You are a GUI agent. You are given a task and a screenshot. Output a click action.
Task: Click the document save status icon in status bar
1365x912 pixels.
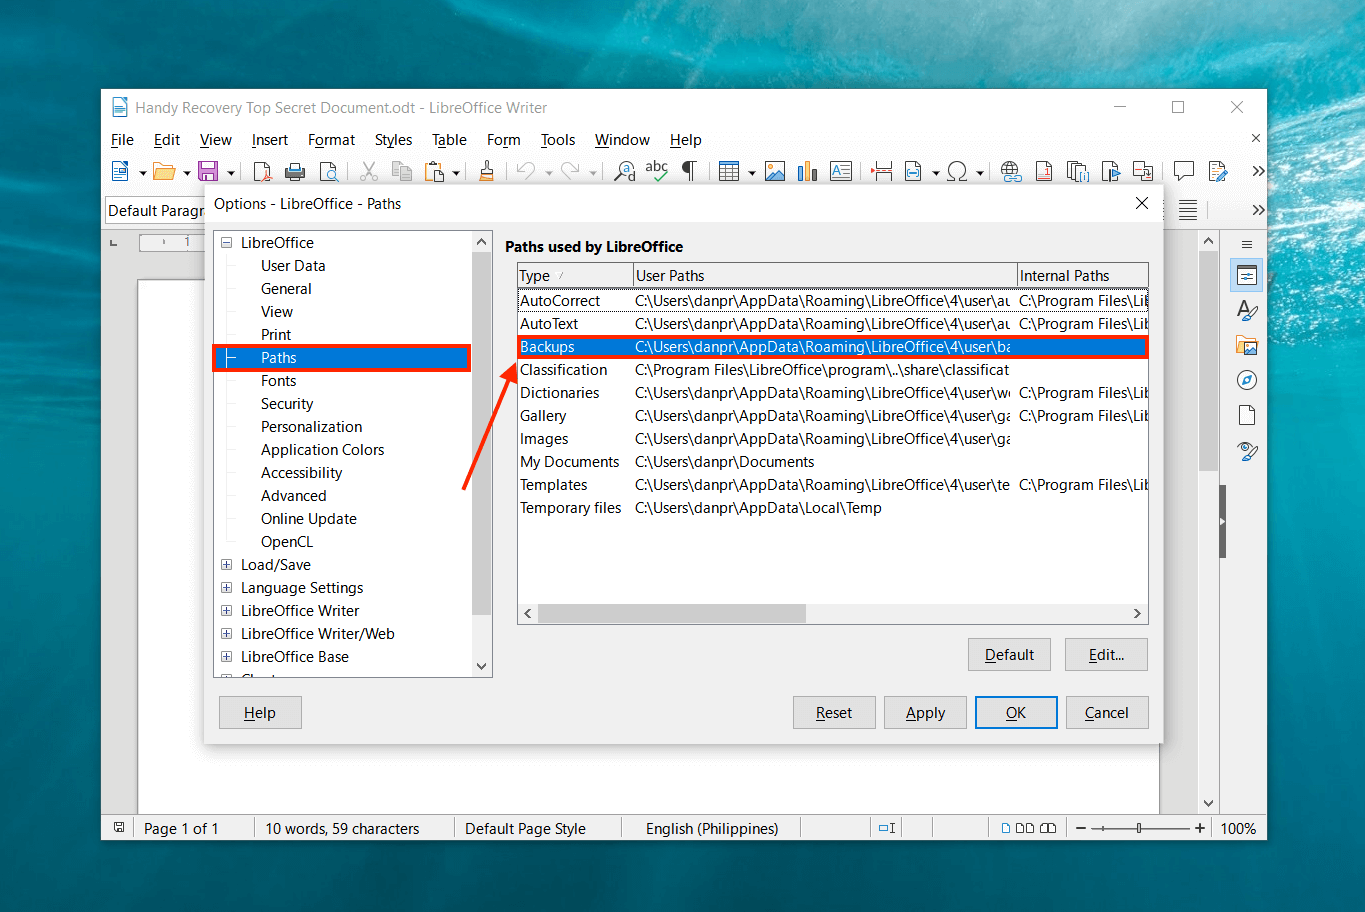(119, 828)
